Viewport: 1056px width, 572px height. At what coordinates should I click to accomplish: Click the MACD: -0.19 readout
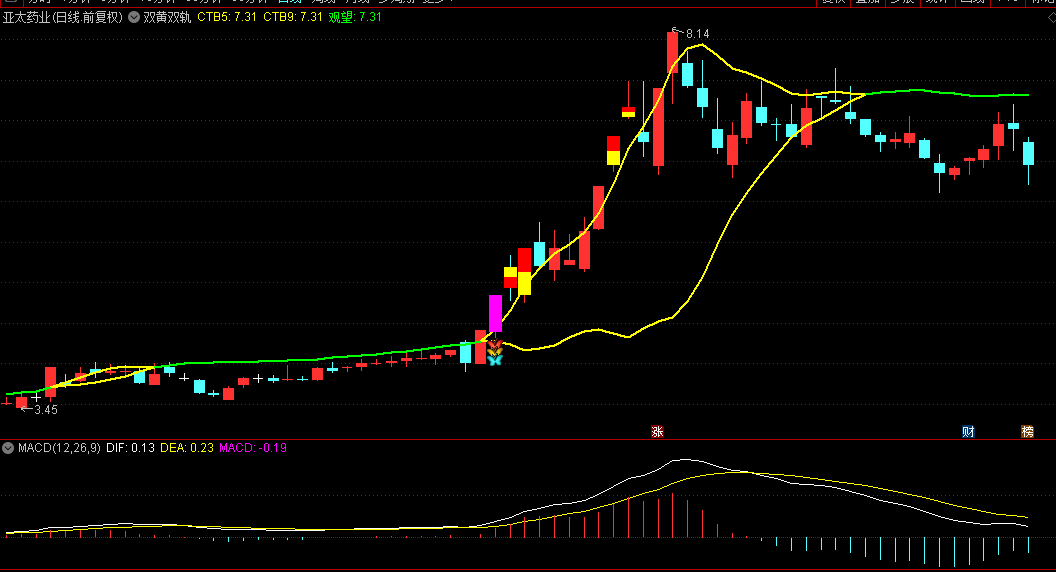coord(253,448)
